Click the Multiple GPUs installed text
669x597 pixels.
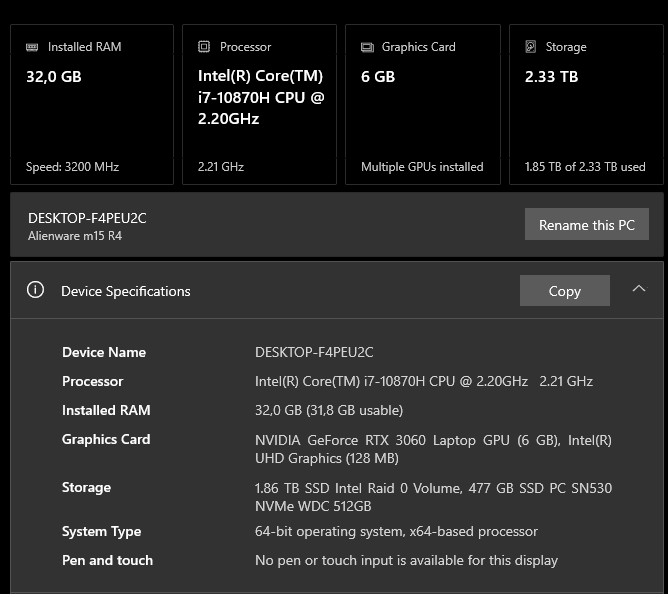point(422,167)
